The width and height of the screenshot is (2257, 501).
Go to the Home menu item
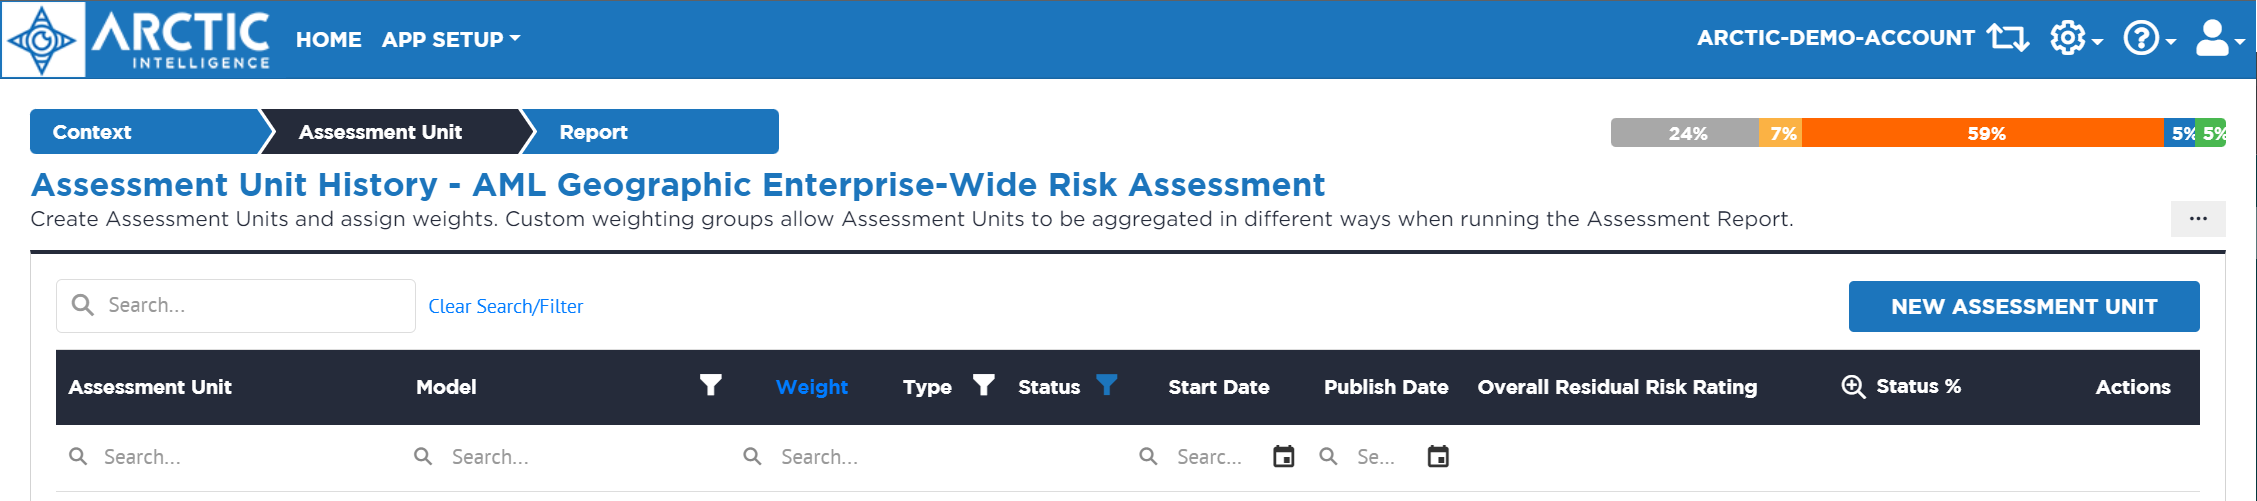pos(328,39)
